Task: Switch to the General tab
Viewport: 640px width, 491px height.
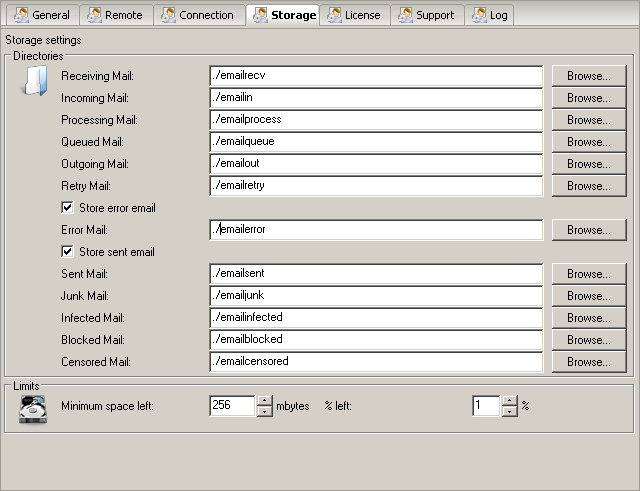Action: pyautogui.click(x=42, y=15)
